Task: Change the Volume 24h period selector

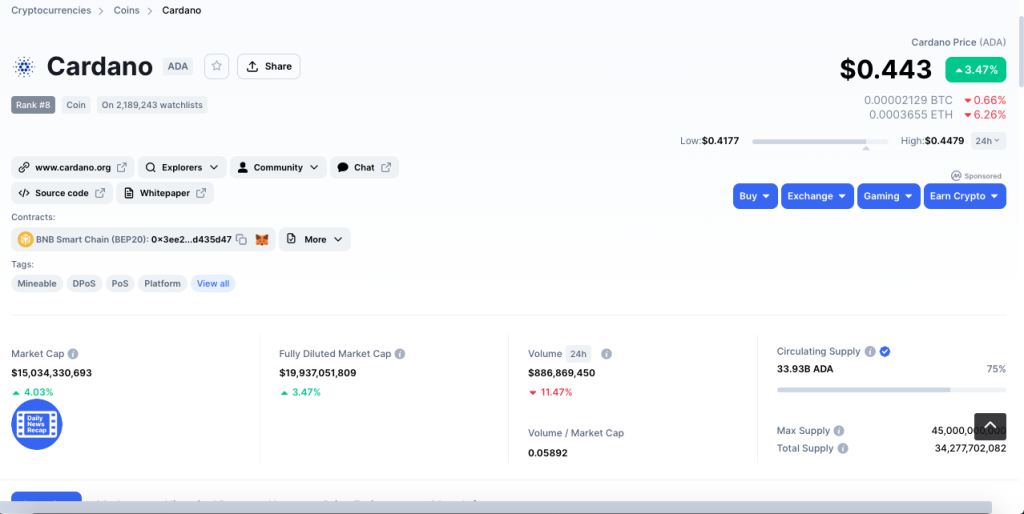Action: pos(578,354)
